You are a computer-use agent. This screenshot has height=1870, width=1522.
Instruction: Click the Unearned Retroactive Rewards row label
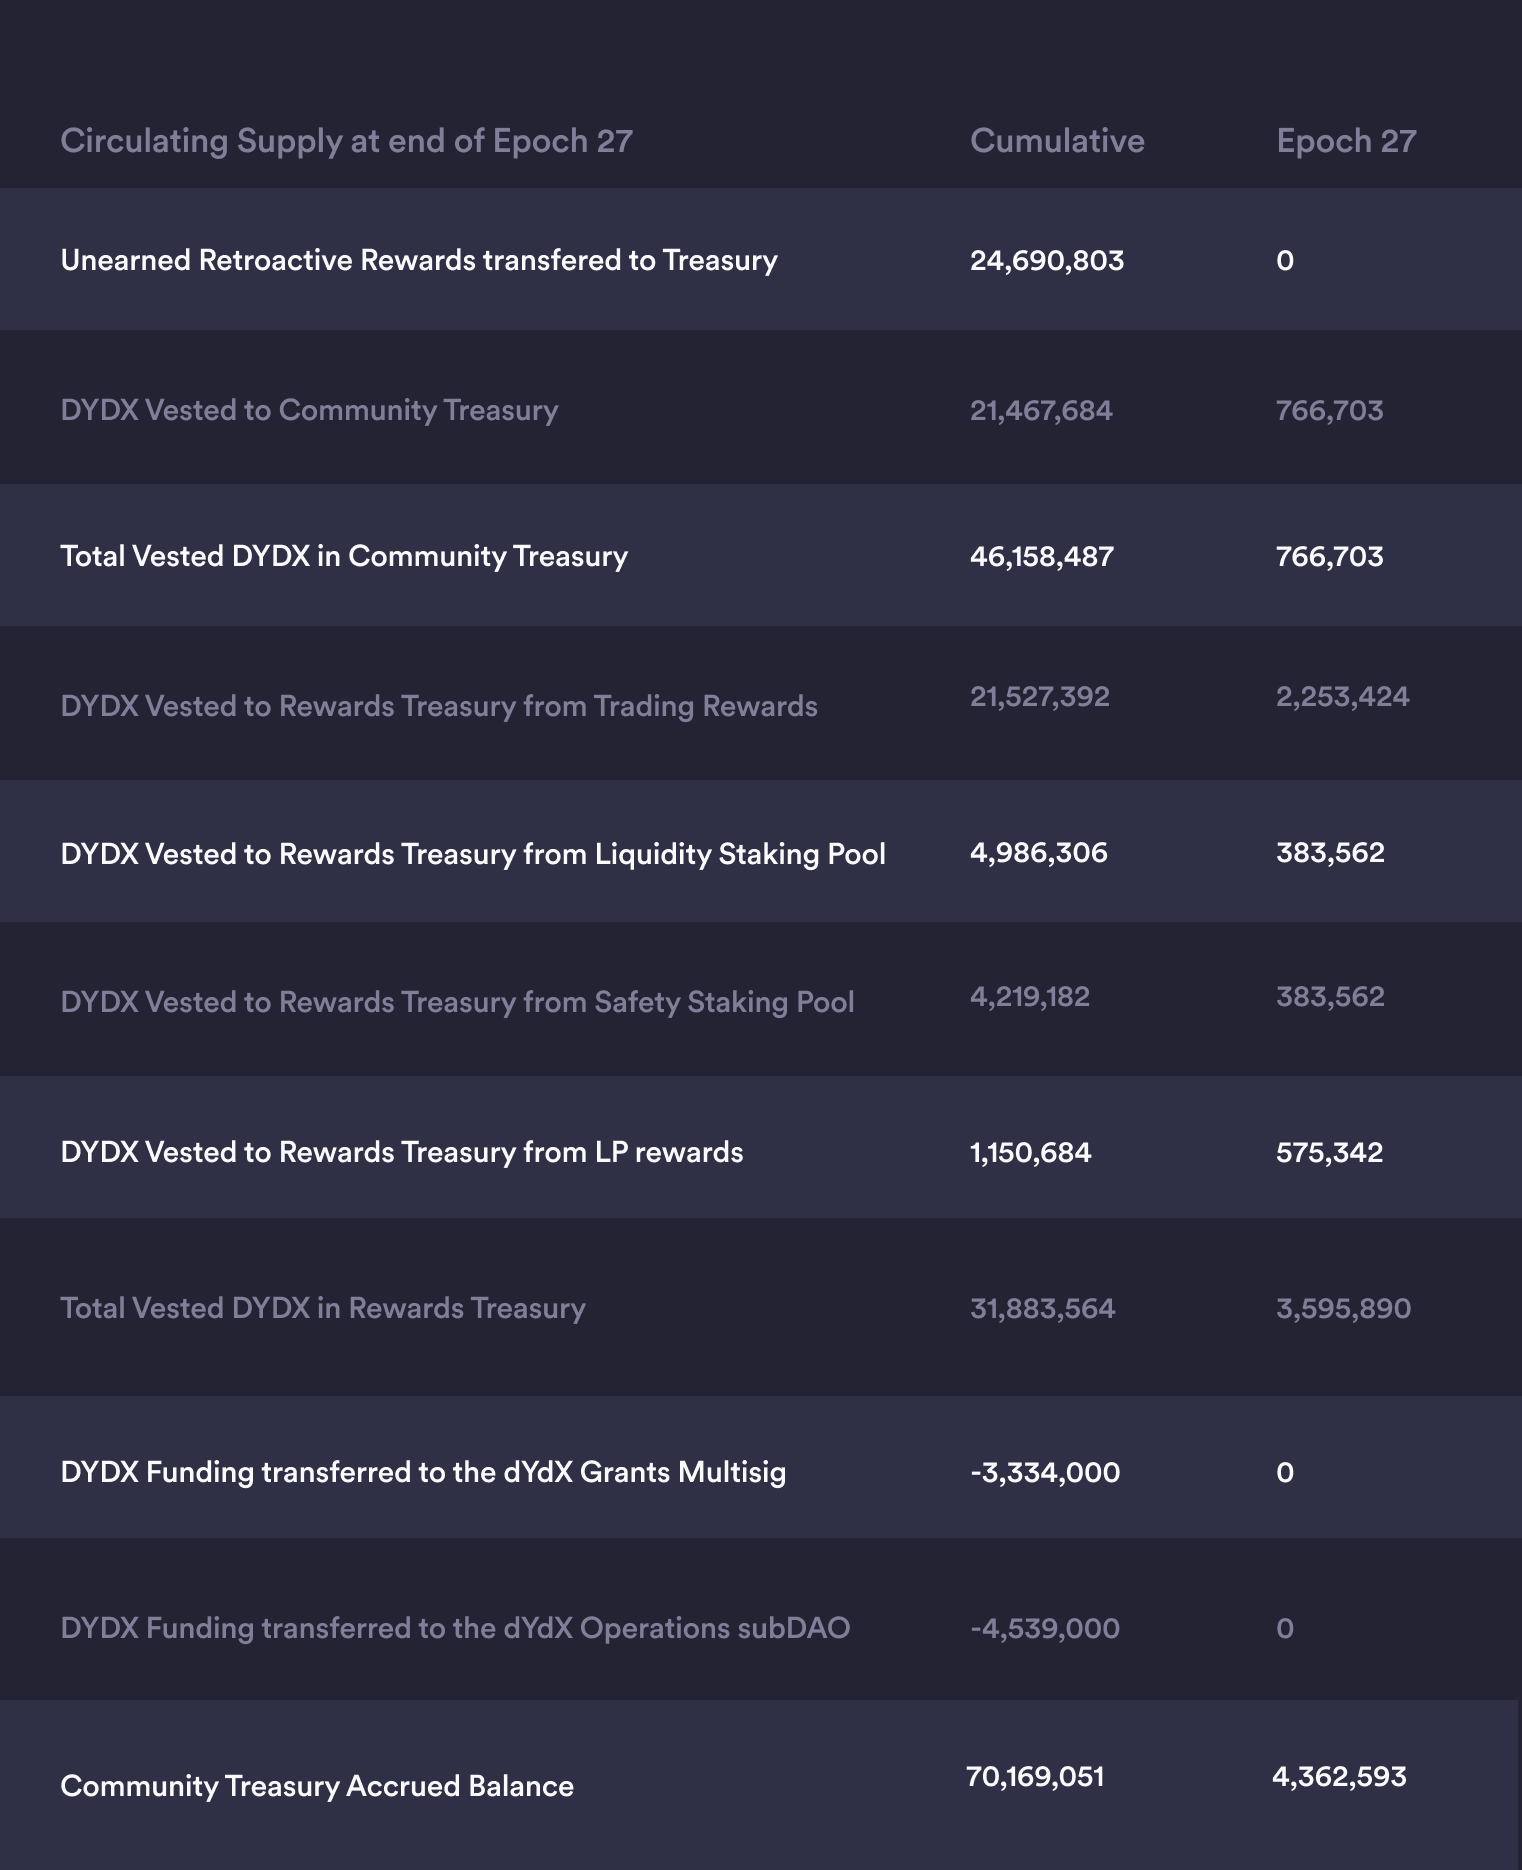(x=419, y=260)
